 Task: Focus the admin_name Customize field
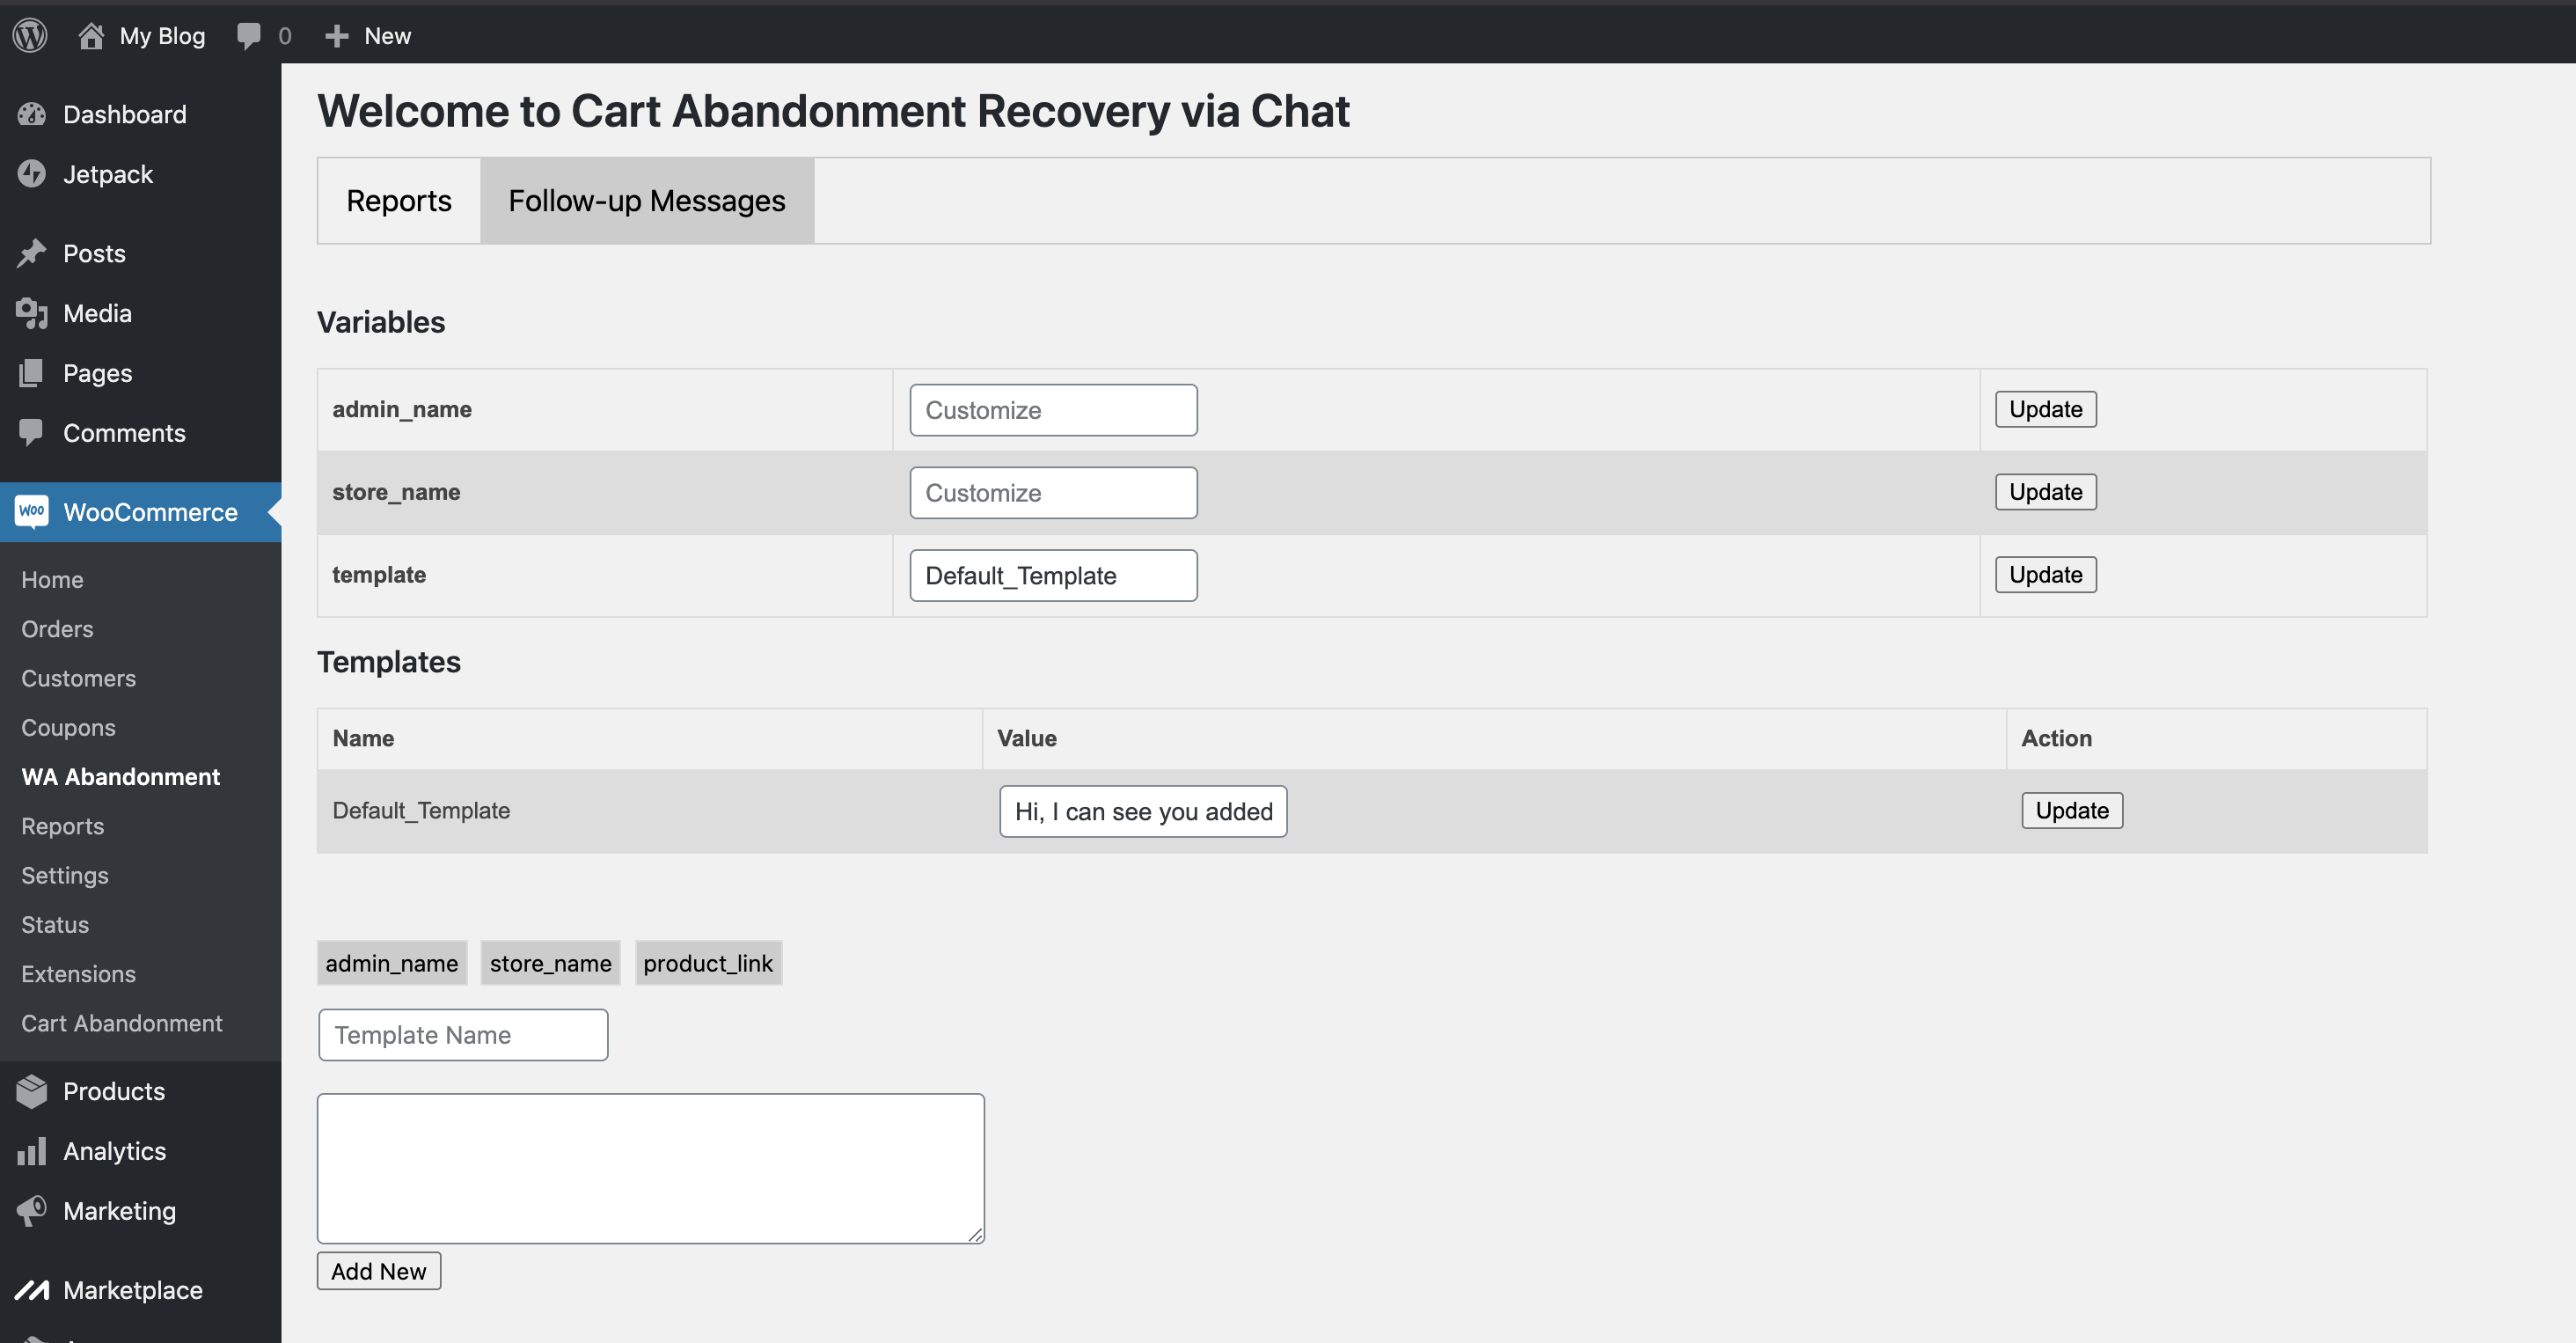pyautogui.click(x=1053, y=410)
